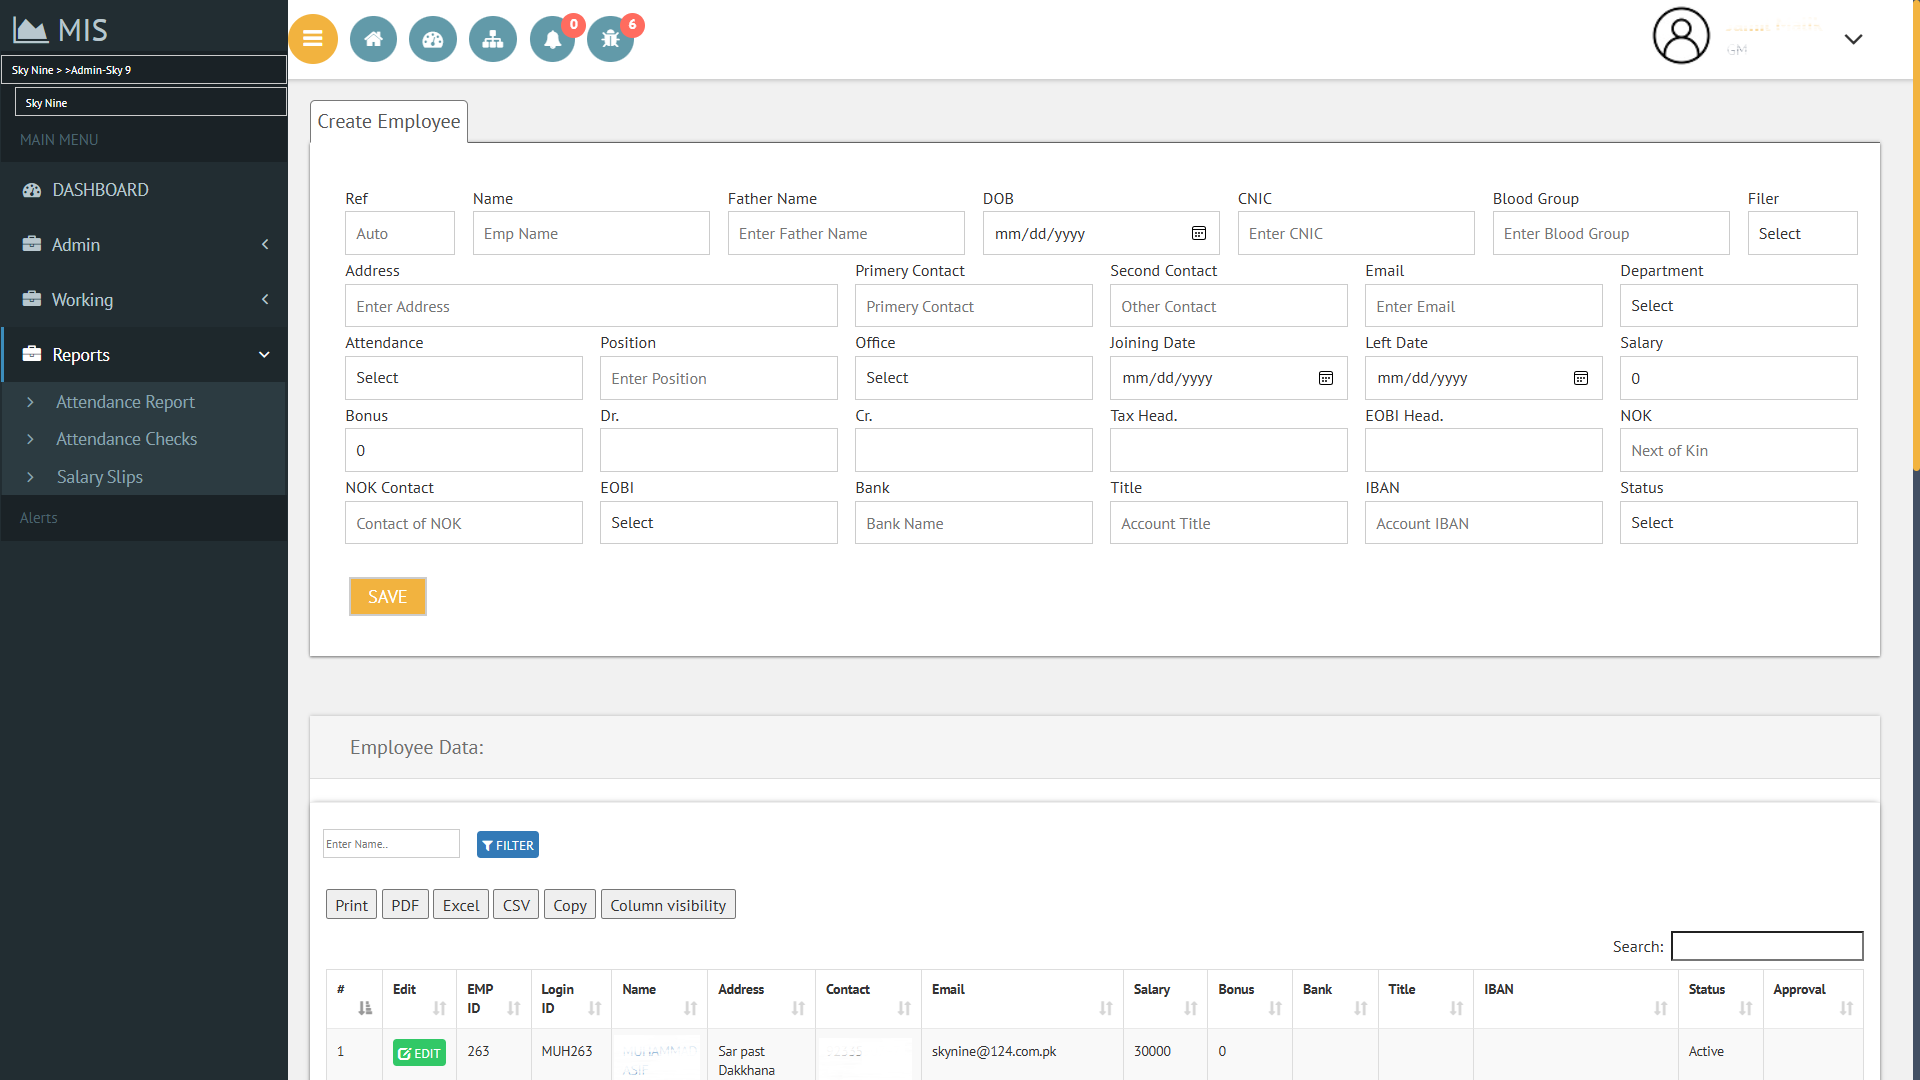The height and width of the screenshot is (1080, 1920).
Task: Open the Department dropdown
Action: [x=1738, y=306]
